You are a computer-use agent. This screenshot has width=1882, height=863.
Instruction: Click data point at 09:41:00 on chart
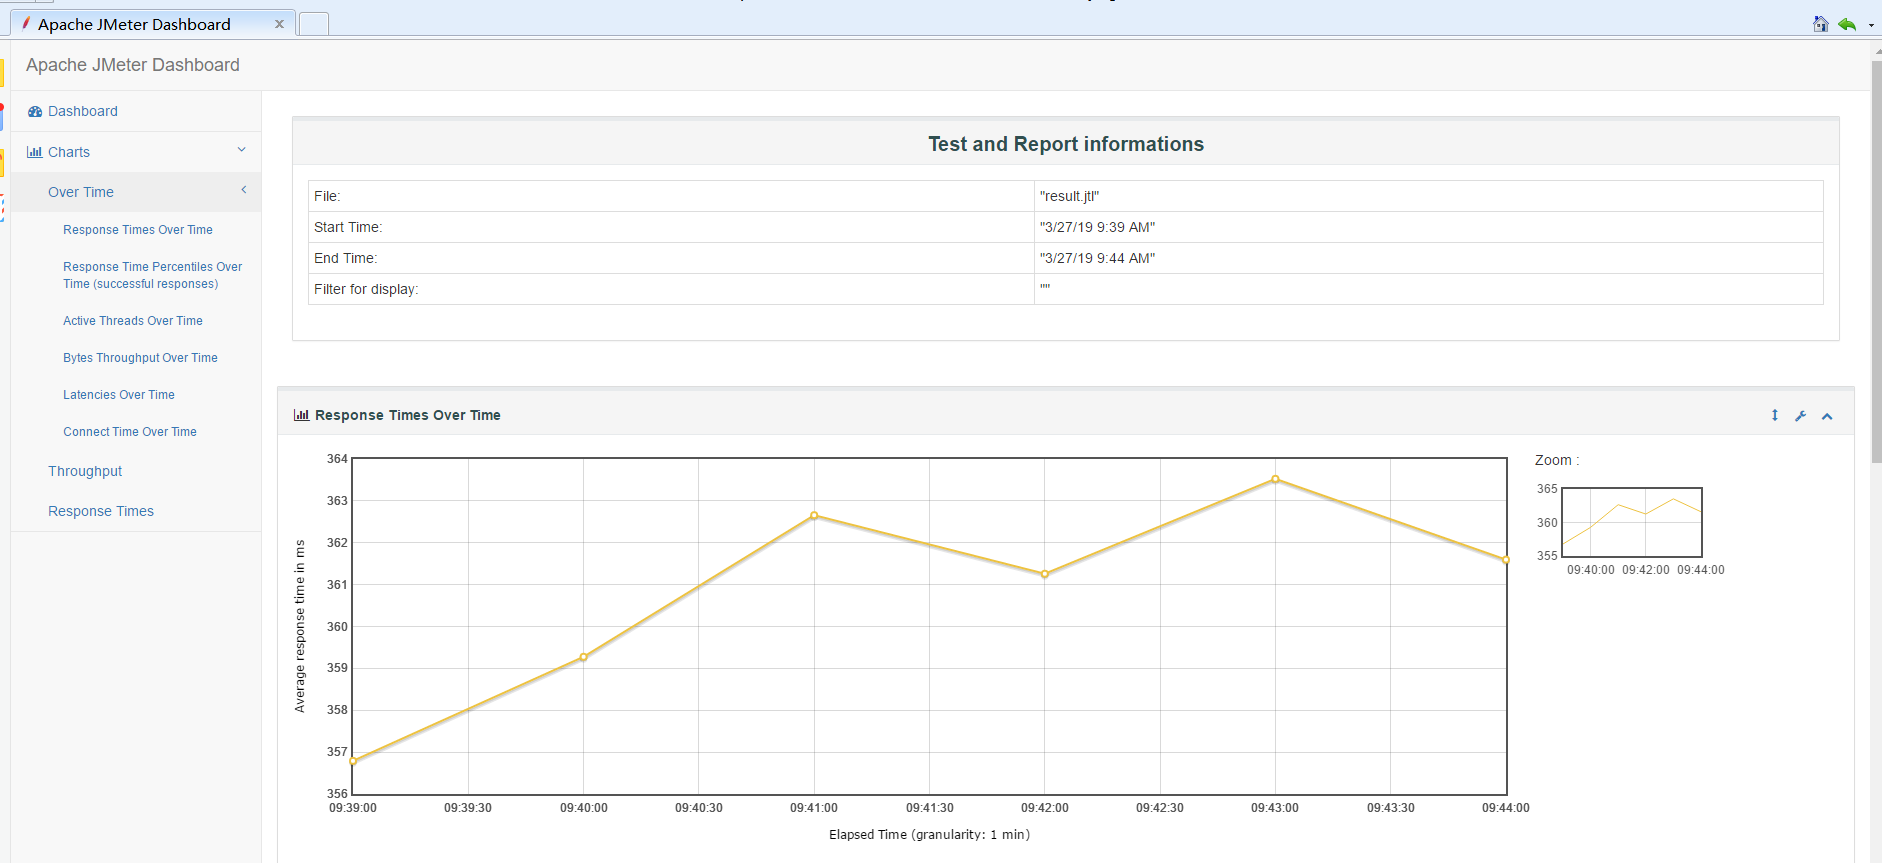point(814,516)
